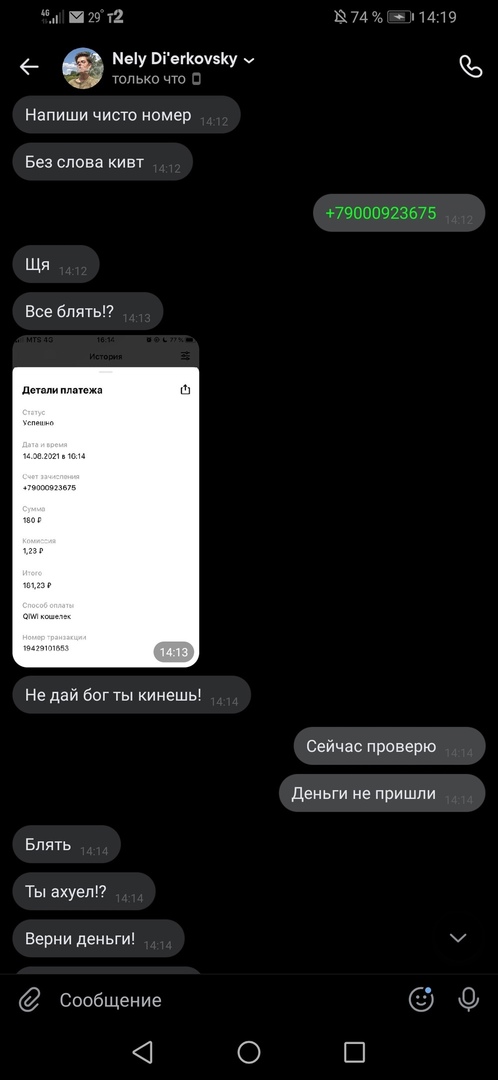Tap the 'Сейчас проверю' sent message
This screenshot has width=498, height=1080.
click(x=390, y=746)
